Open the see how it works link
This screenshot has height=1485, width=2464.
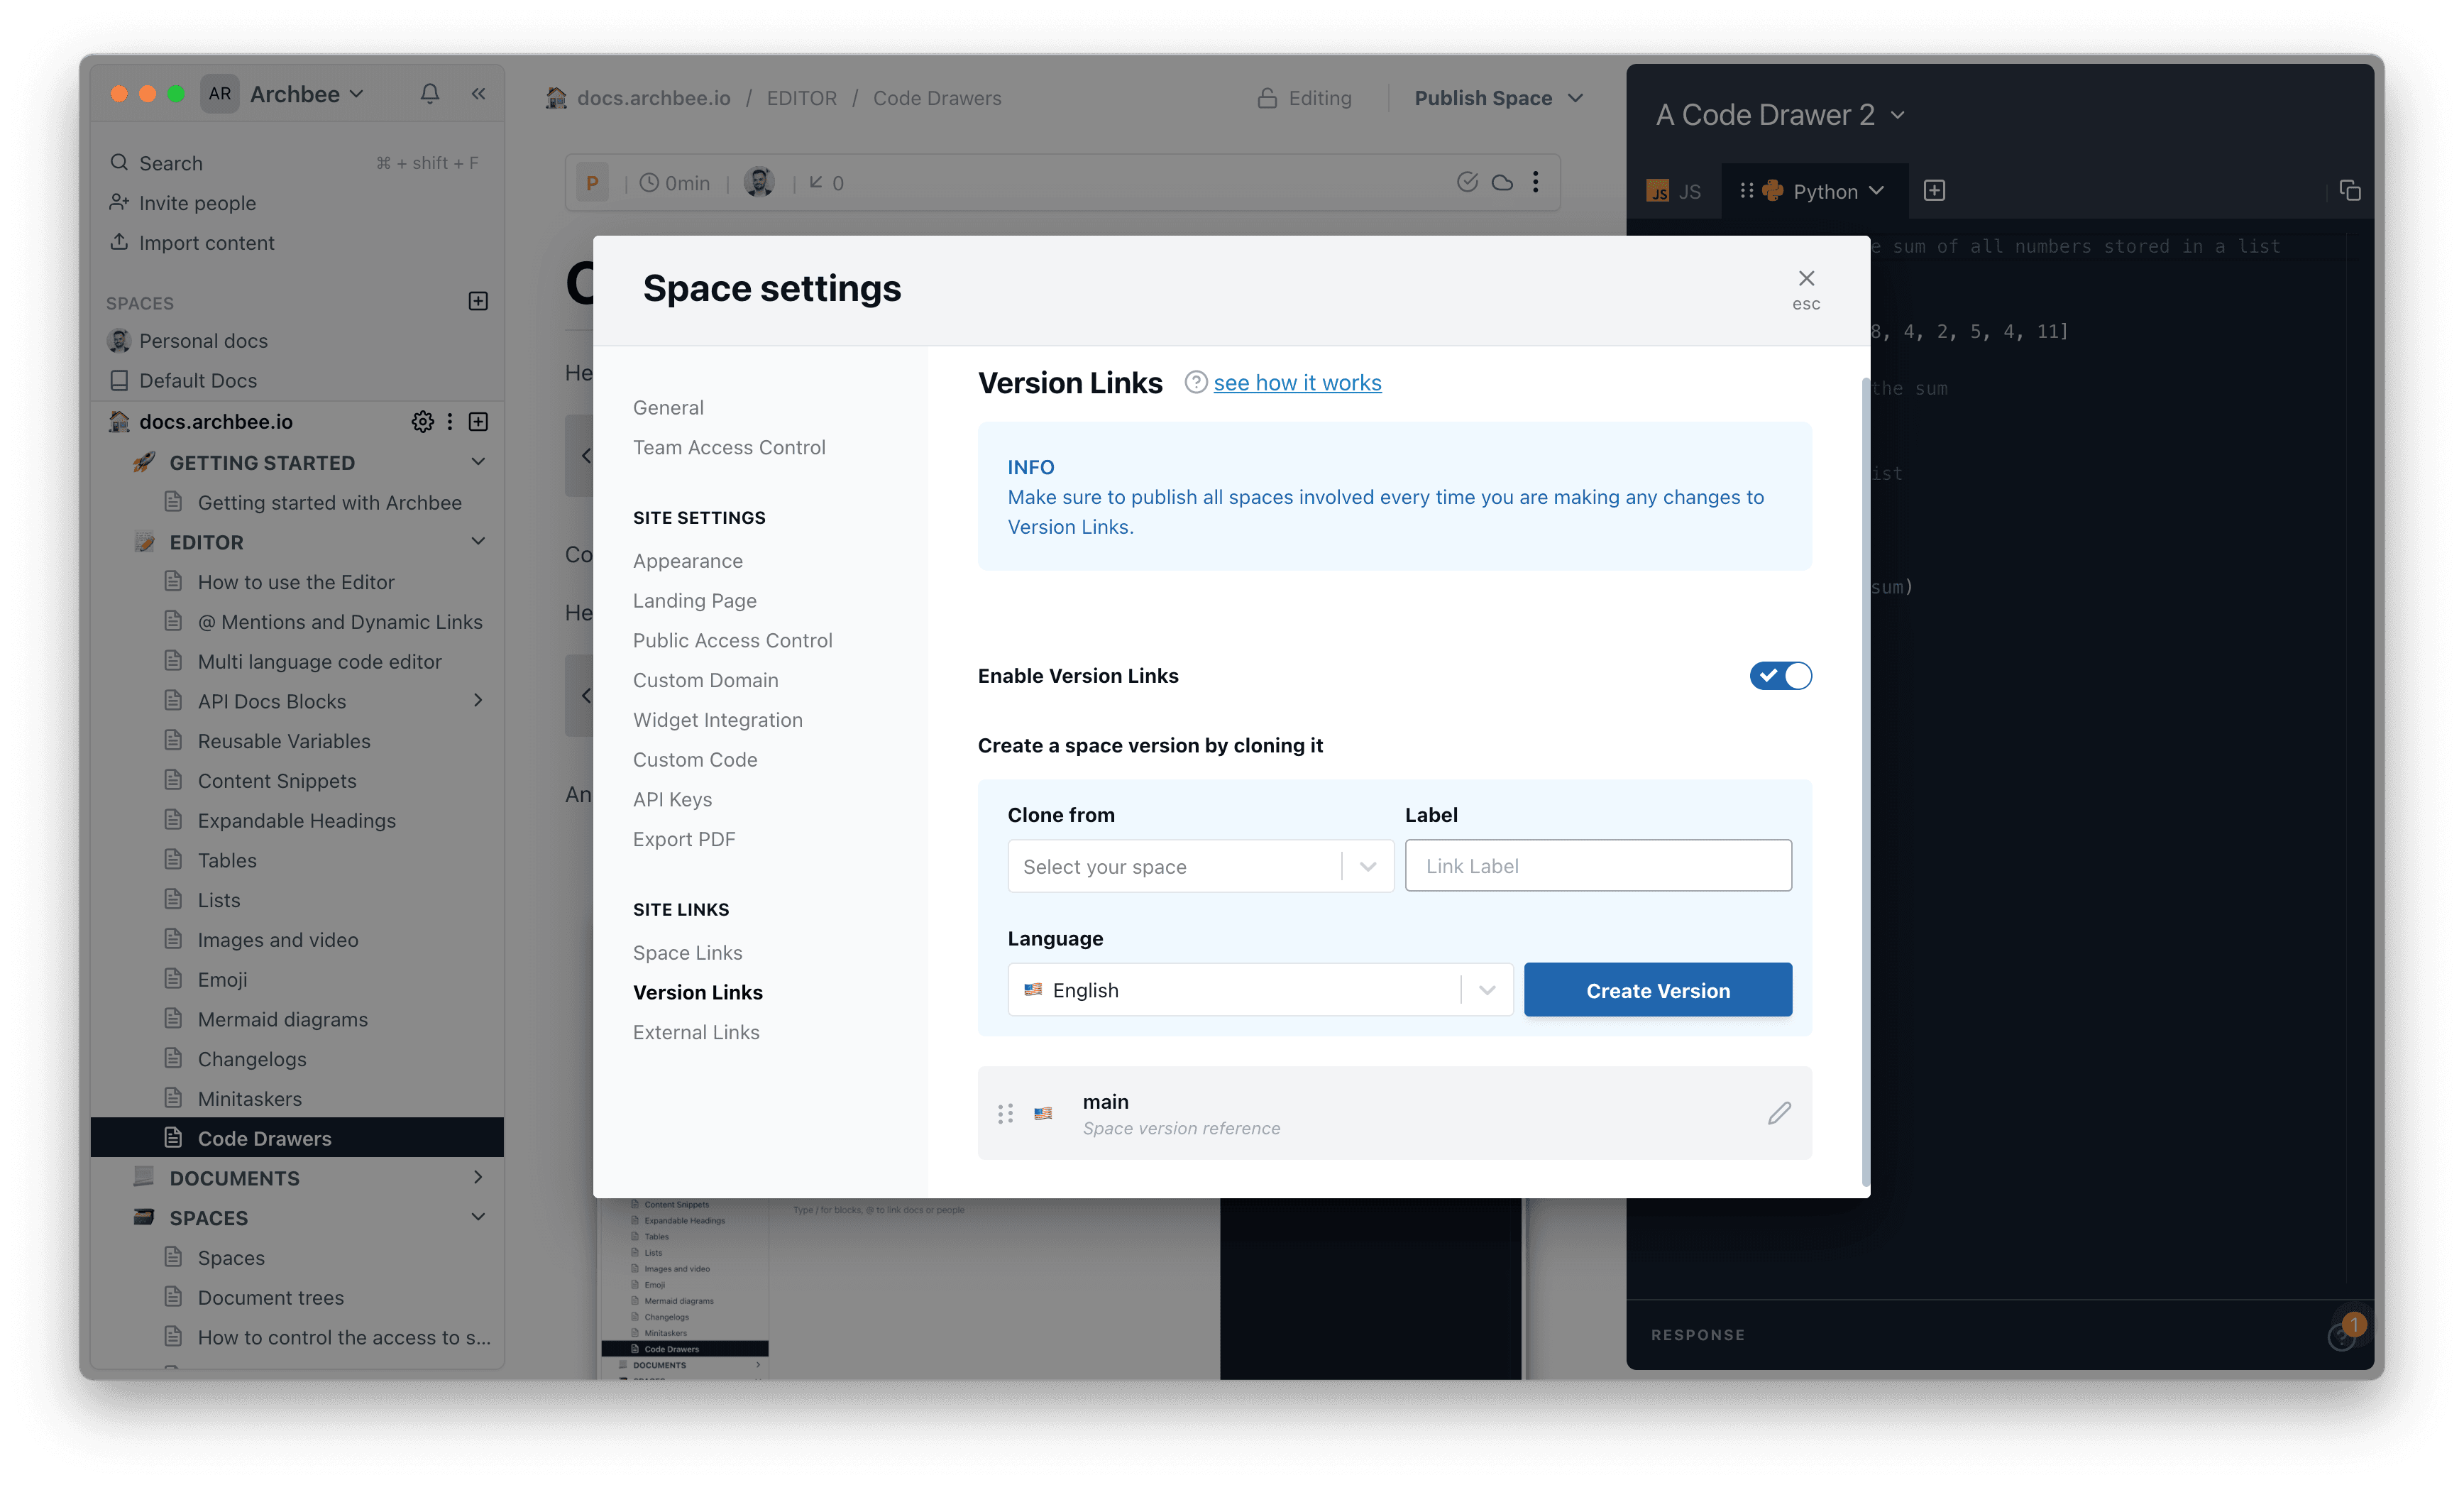(1297, 383)
